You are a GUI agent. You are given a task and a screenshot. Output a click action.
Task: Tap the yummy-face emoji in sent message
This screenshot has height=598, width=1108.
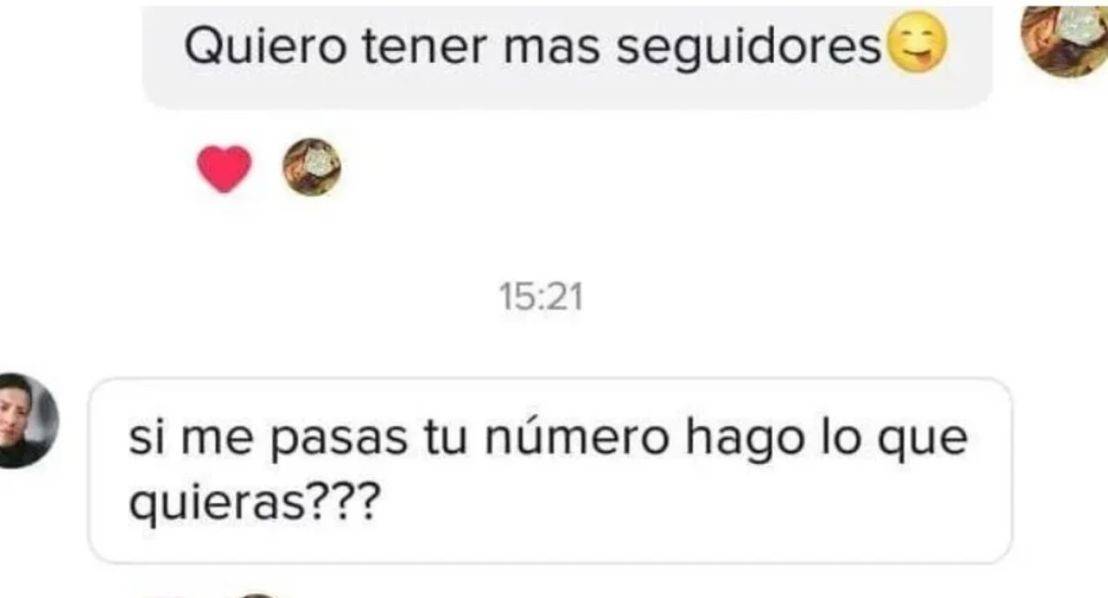pyautogui.click(x=917, y=42)
